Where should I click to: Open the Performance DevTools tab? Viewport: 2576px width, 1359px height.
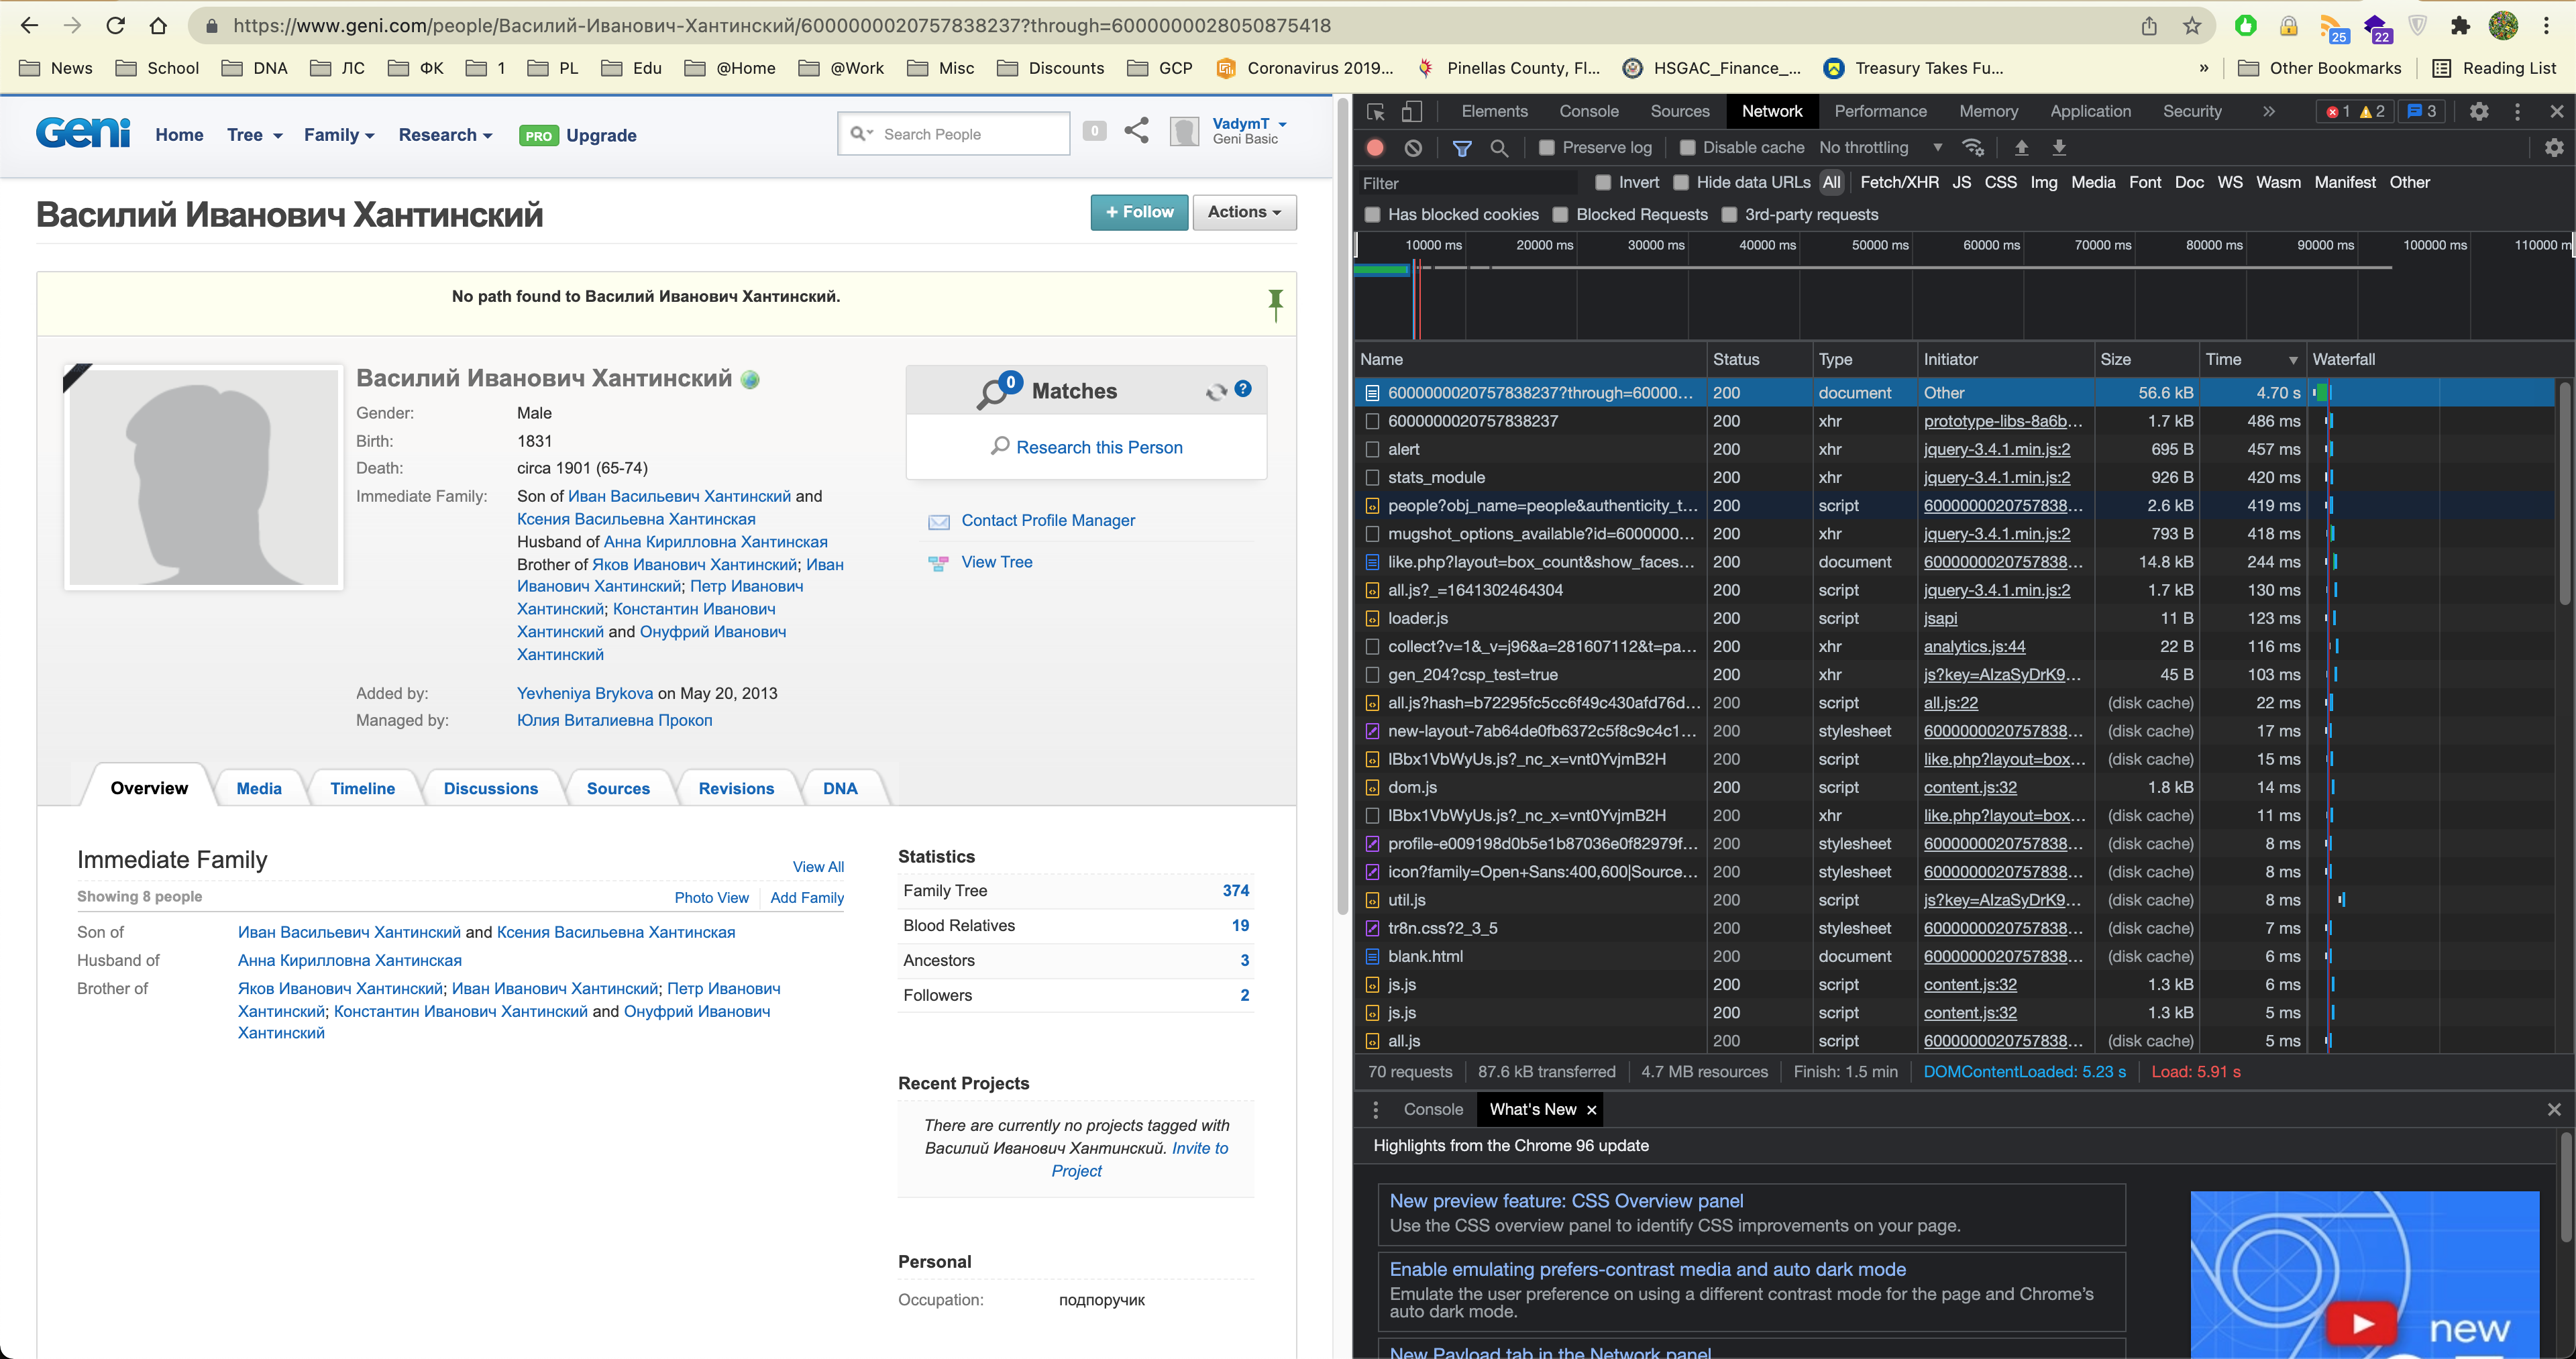(x=1880, y=111)
